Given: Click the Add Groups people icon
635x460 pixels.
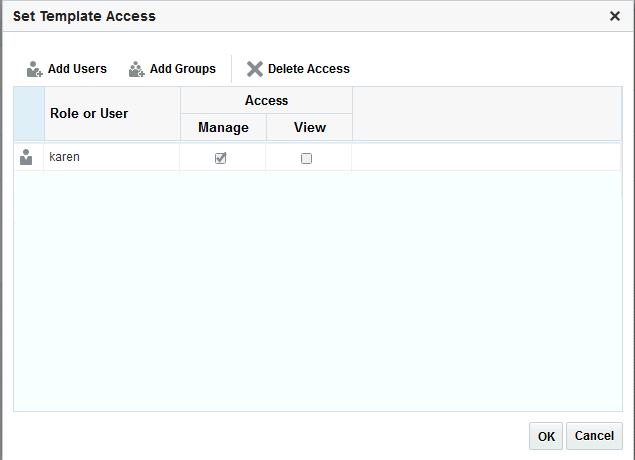Looking at the screenshot, I should 137,69.
